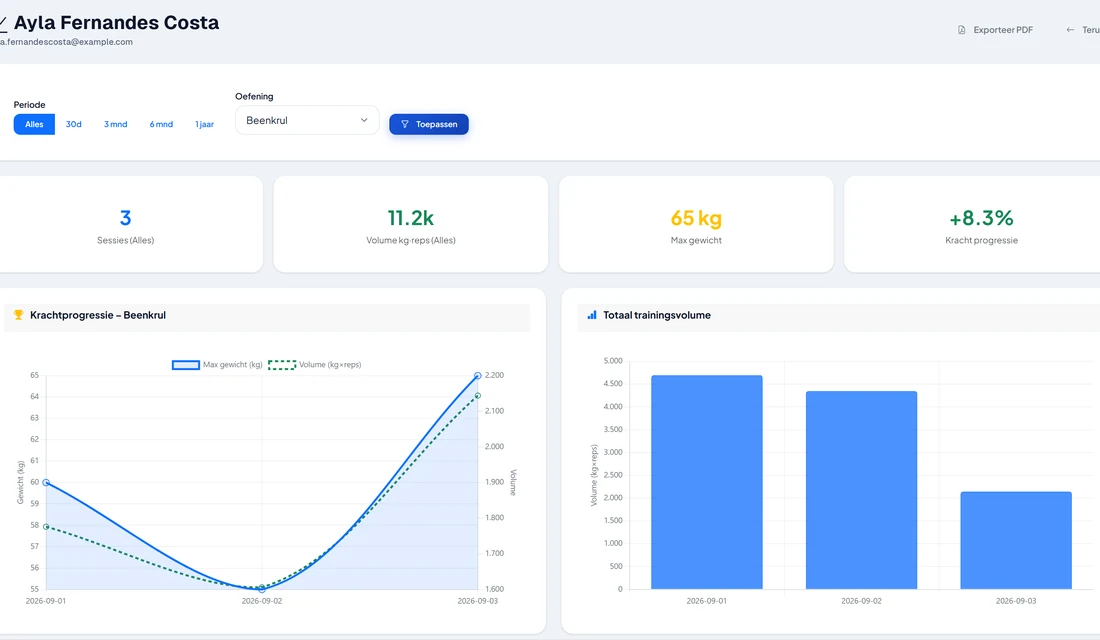
Task: Switch period to 30d
Action: [74, 124]
